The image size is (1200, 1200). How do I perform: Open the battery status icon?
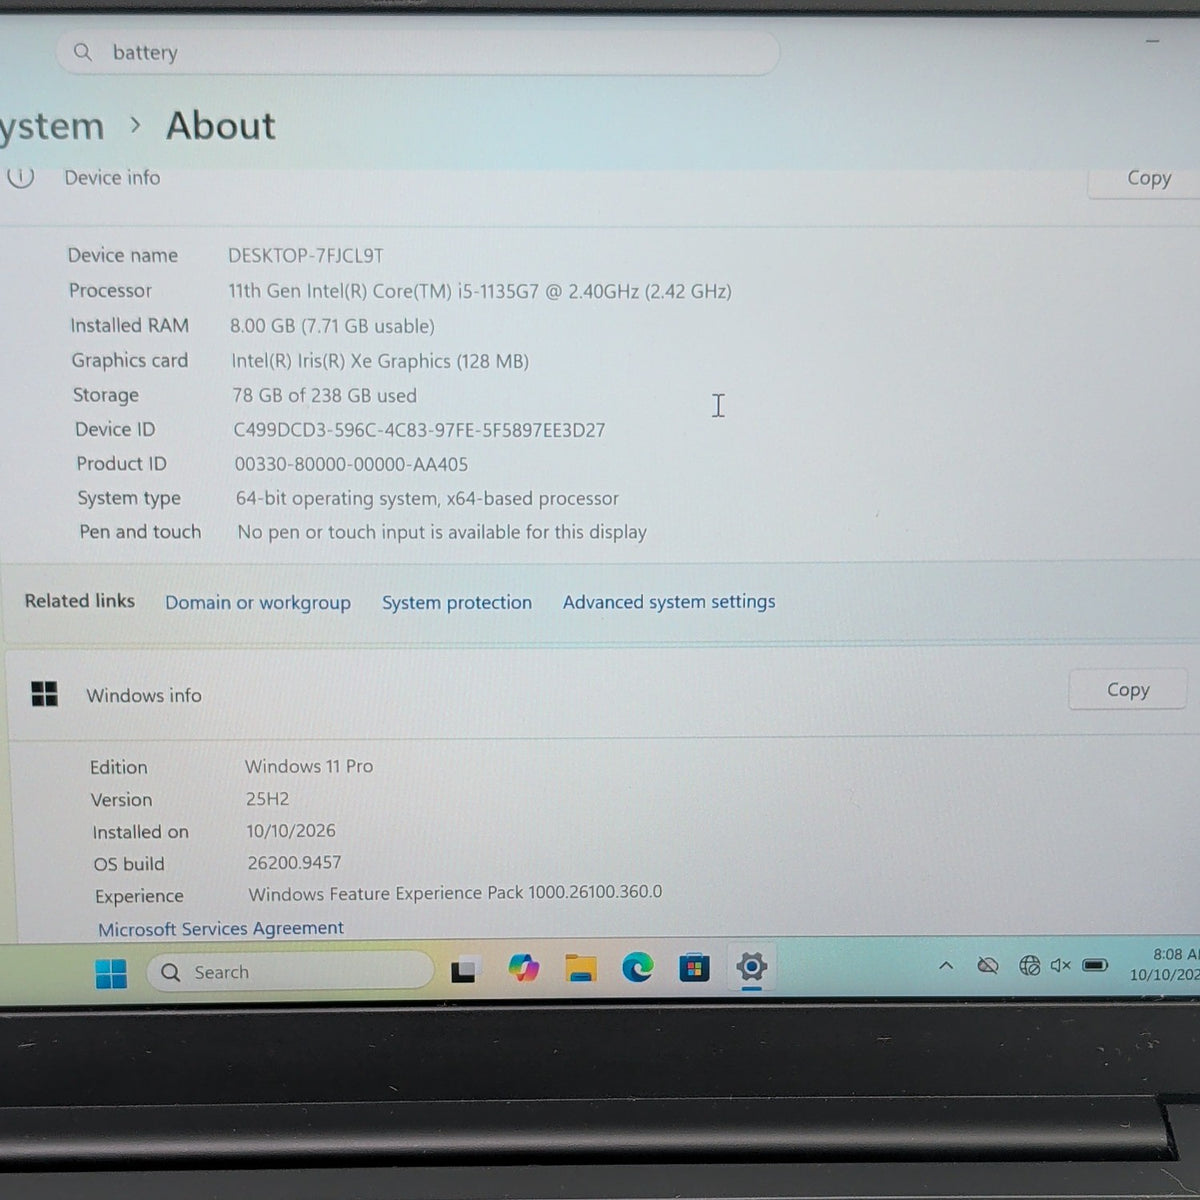(1095, 965)
